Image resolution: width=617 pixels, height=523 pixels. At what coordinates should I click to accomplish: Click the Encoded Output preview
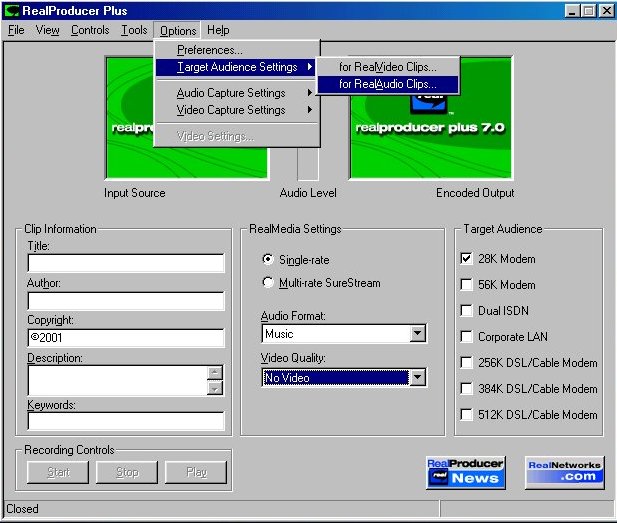(x=430, y=118)
